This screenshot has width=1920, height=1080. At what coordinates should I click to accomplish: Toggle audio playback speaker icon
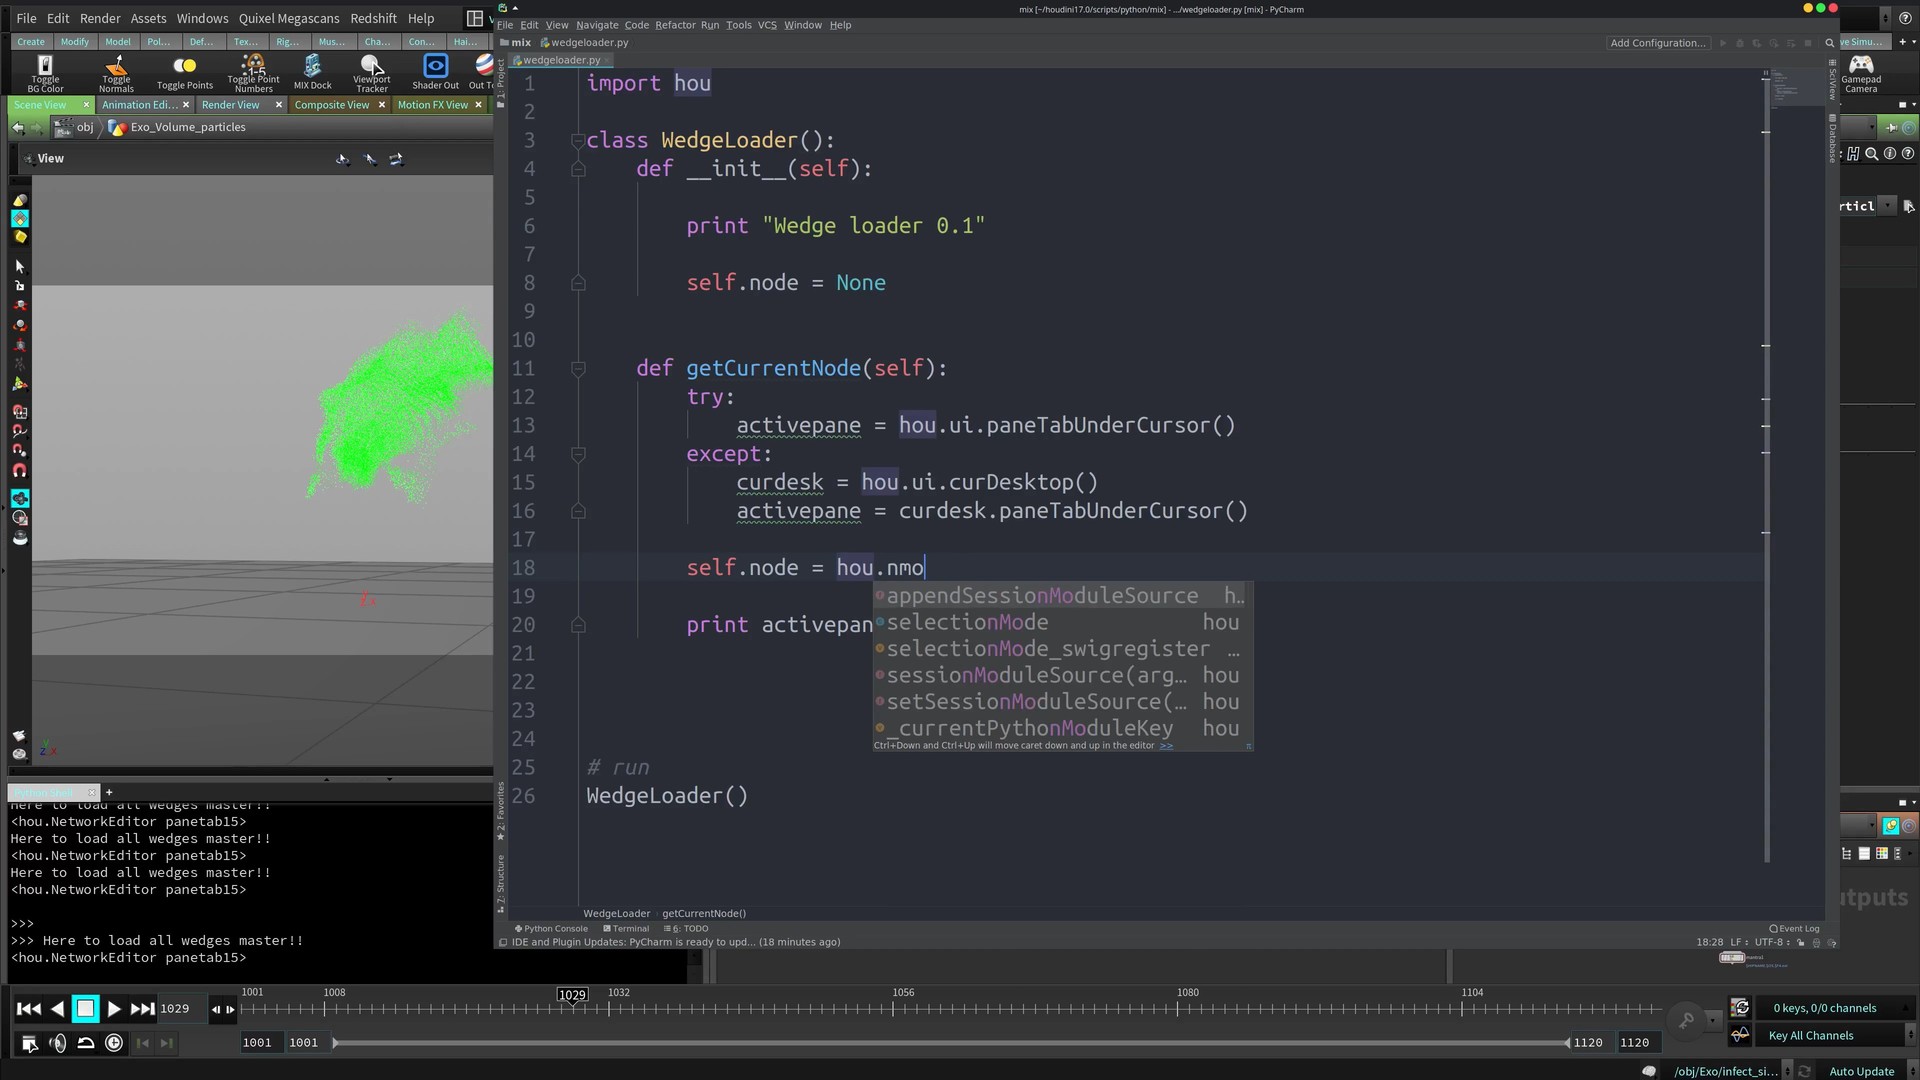[x=58, y=1043]
